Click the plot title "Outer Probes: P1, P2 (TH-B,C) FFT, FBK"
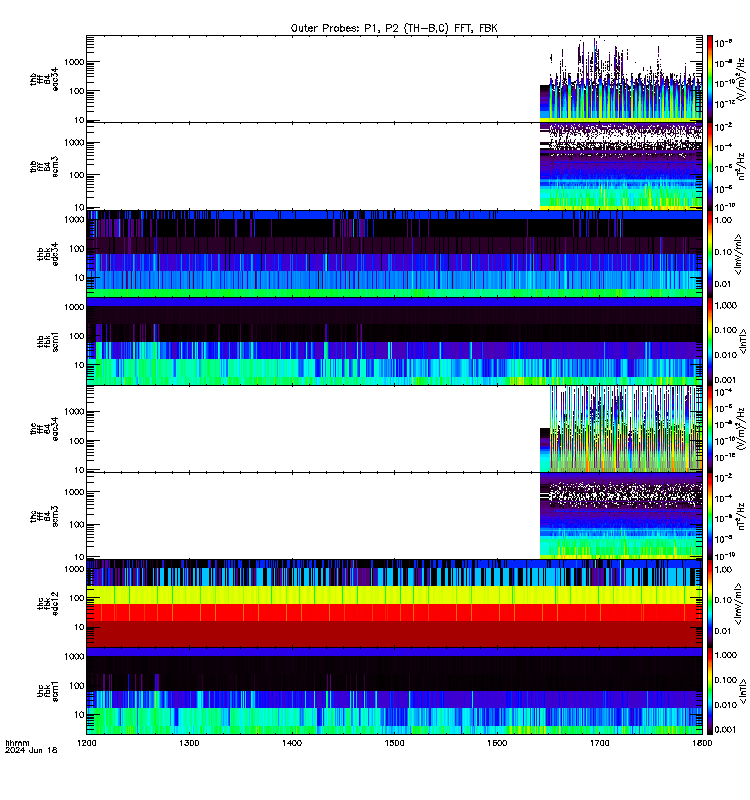 point(393,29)
